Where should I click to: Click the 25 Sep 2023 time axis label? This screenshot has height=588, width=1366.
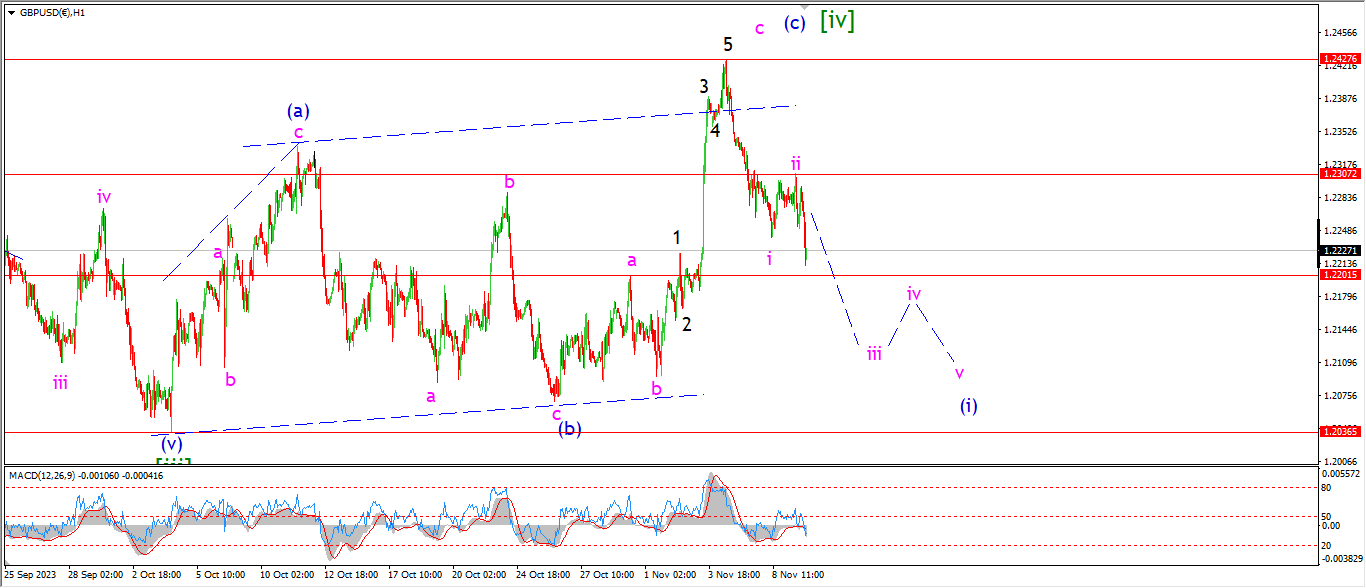pos(28,576)
